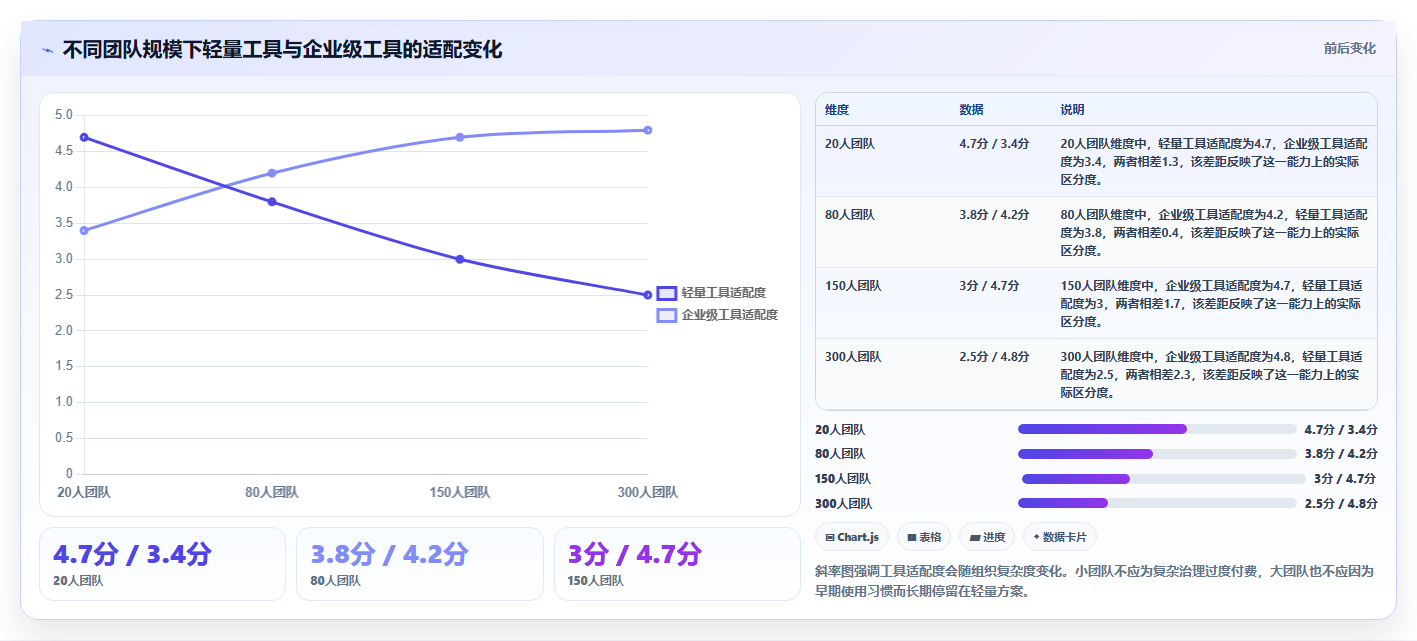Click the 80人团队 progress bar
Image resolution: width=1417 pixels, height=641 pixels.
pyautogui.click(x=1157, y=454)
